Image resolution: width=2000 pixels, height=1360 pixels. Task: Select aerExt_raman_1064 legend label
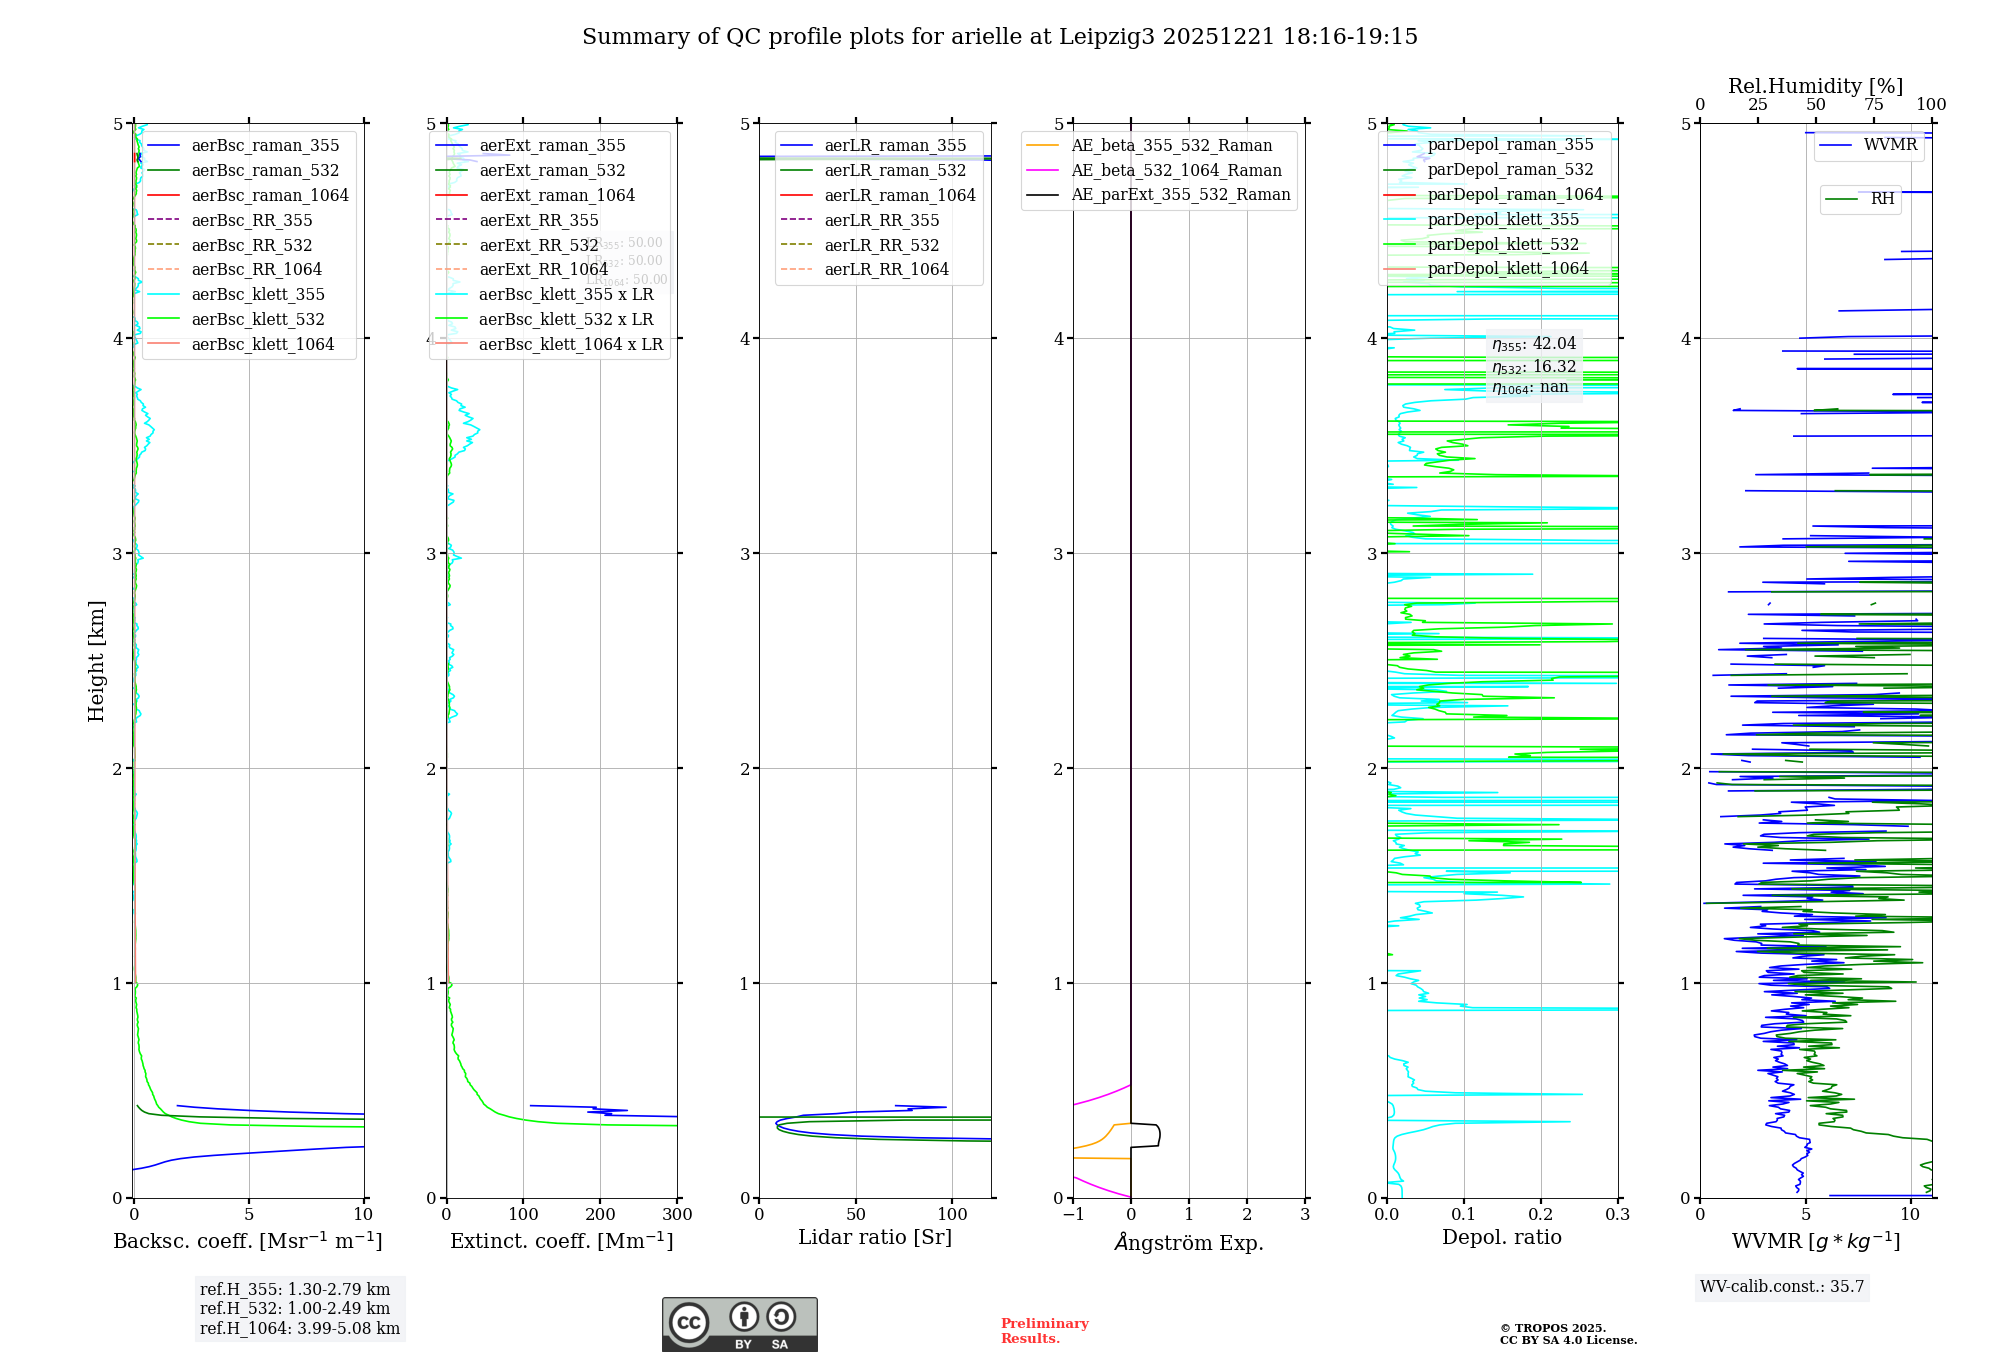[557, 196]
